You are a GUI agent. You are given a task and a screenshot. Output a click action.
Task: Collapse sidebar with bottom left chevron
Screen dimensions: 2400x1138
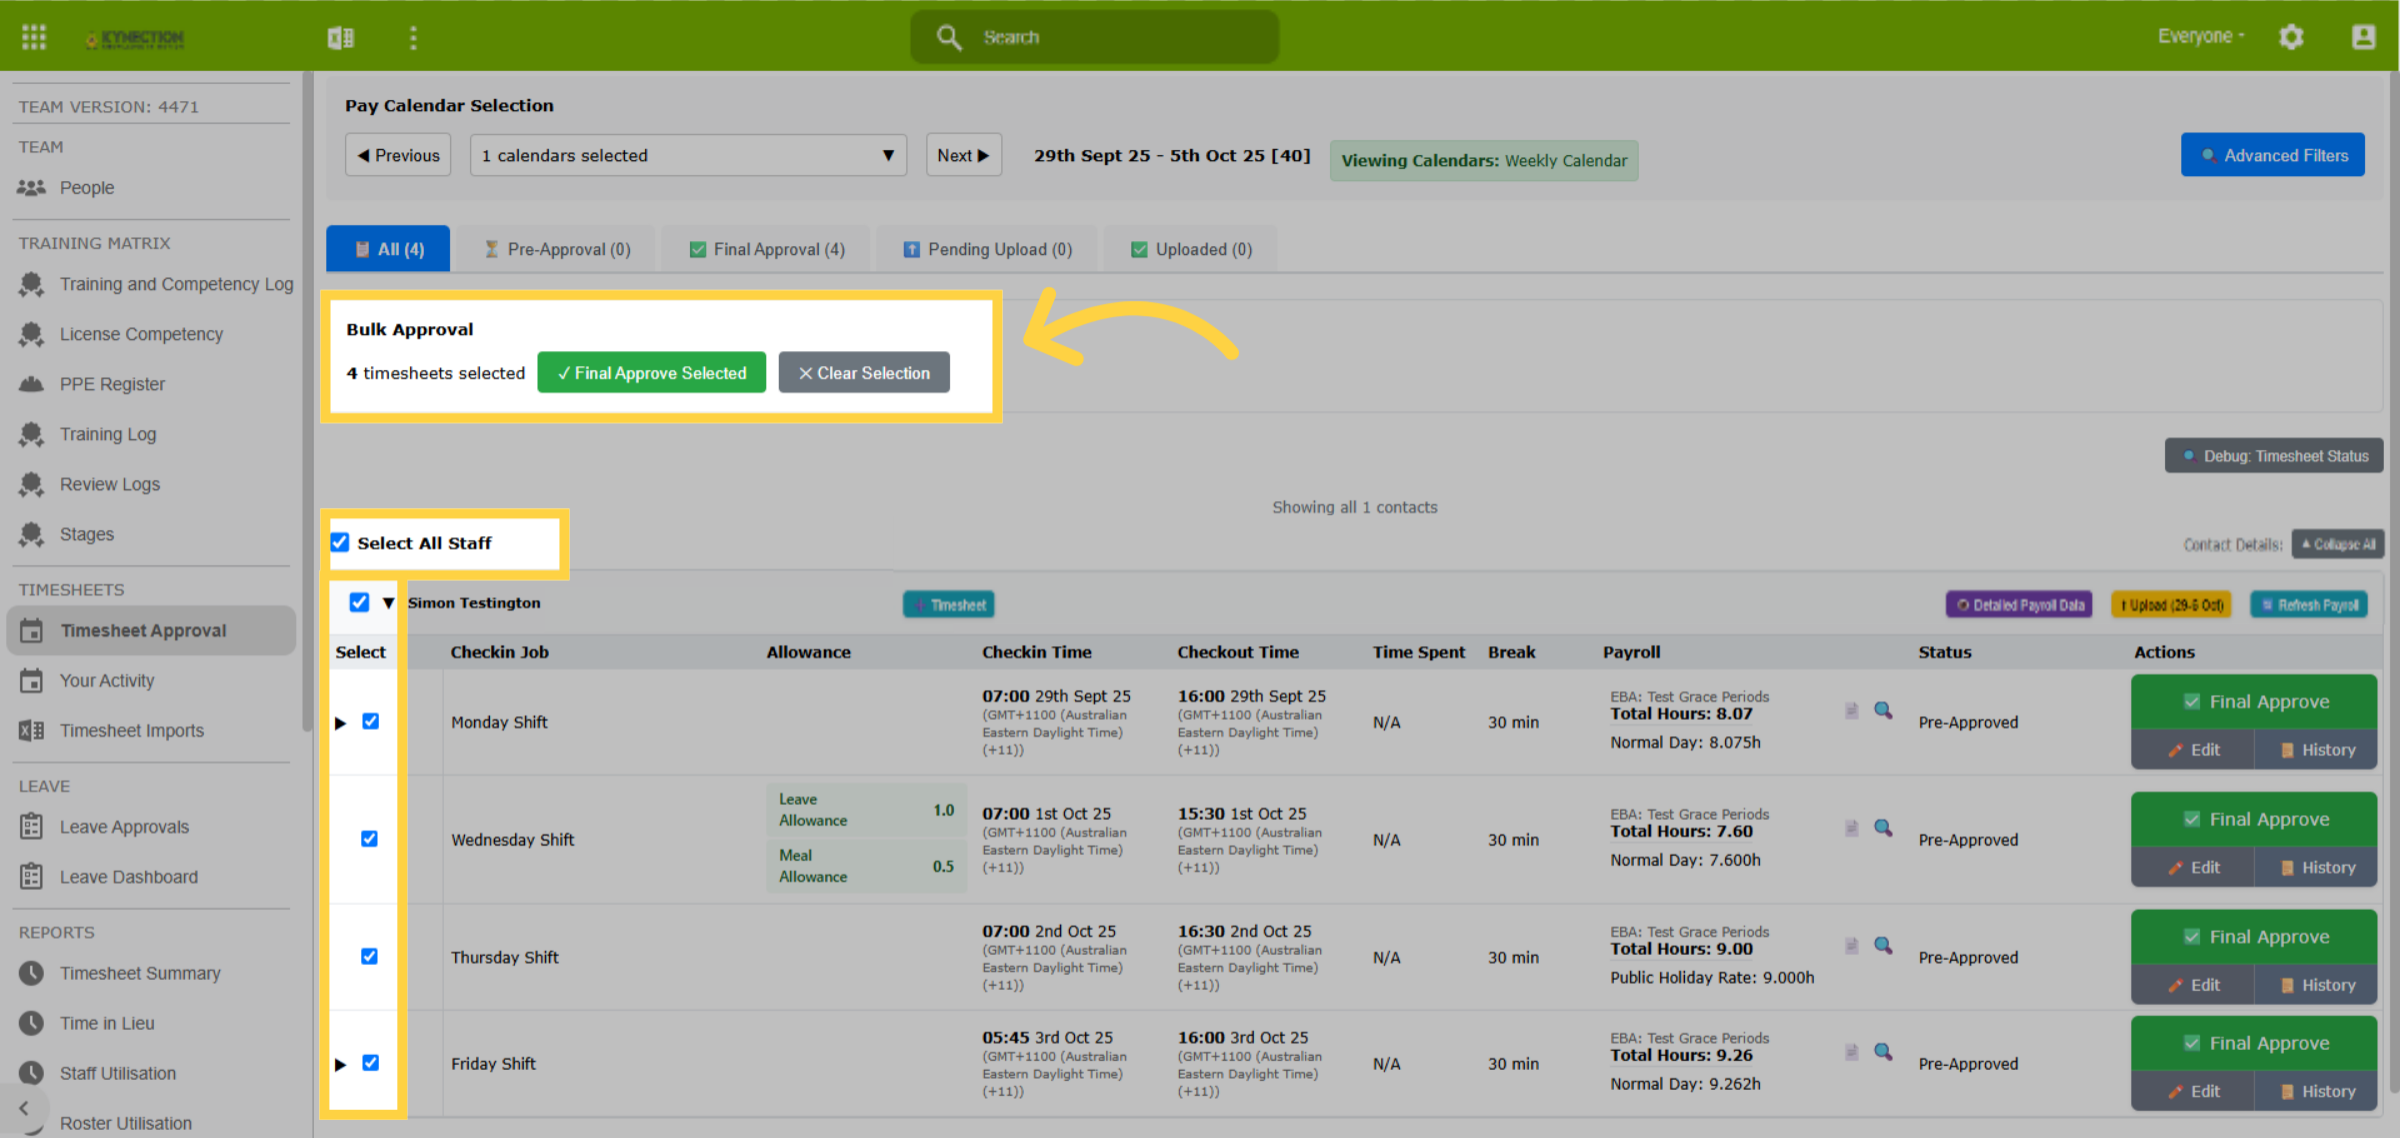point(24,1108)
